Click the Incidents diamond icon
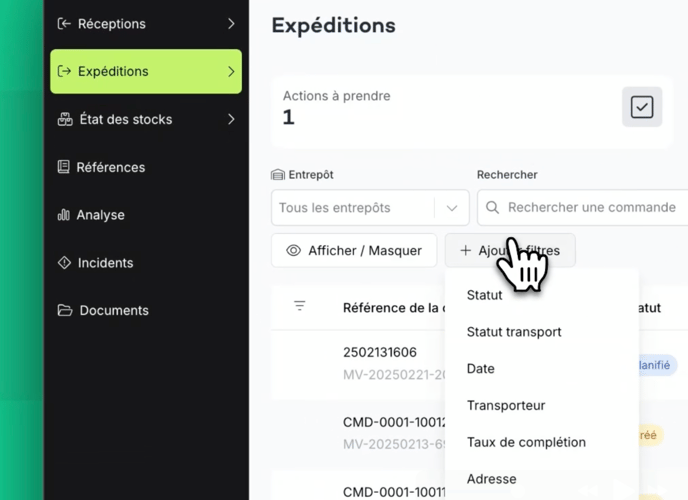This screenshot has width=688, height=500. click(x=64, y=263)
